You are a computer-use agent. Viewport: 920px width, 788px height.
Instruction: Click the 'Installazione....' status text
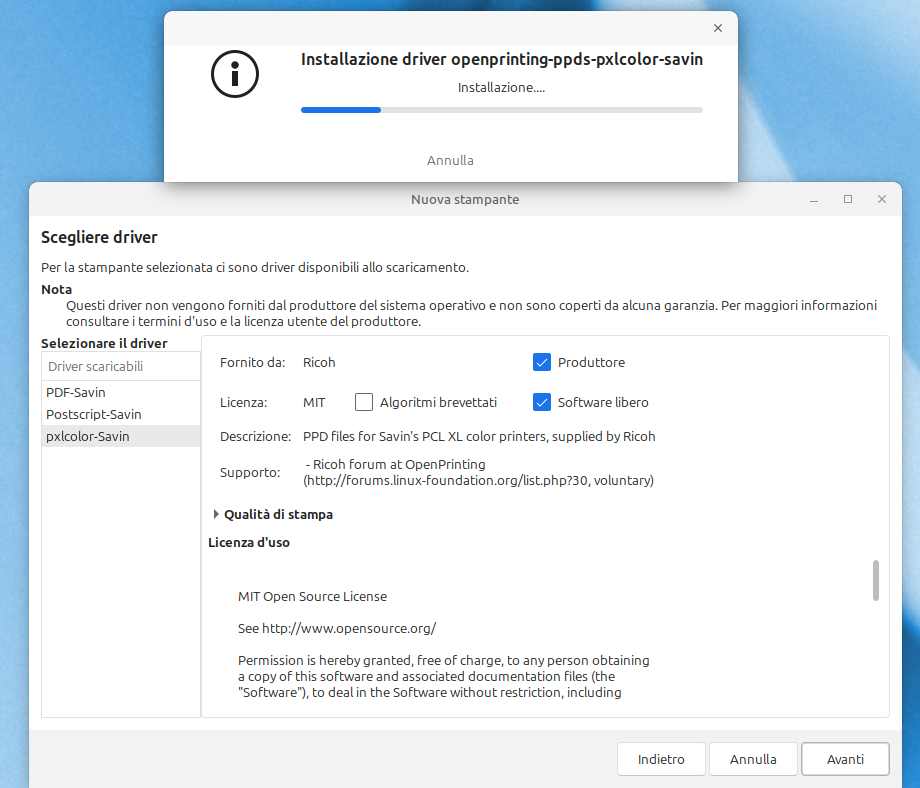pos(501,87)
